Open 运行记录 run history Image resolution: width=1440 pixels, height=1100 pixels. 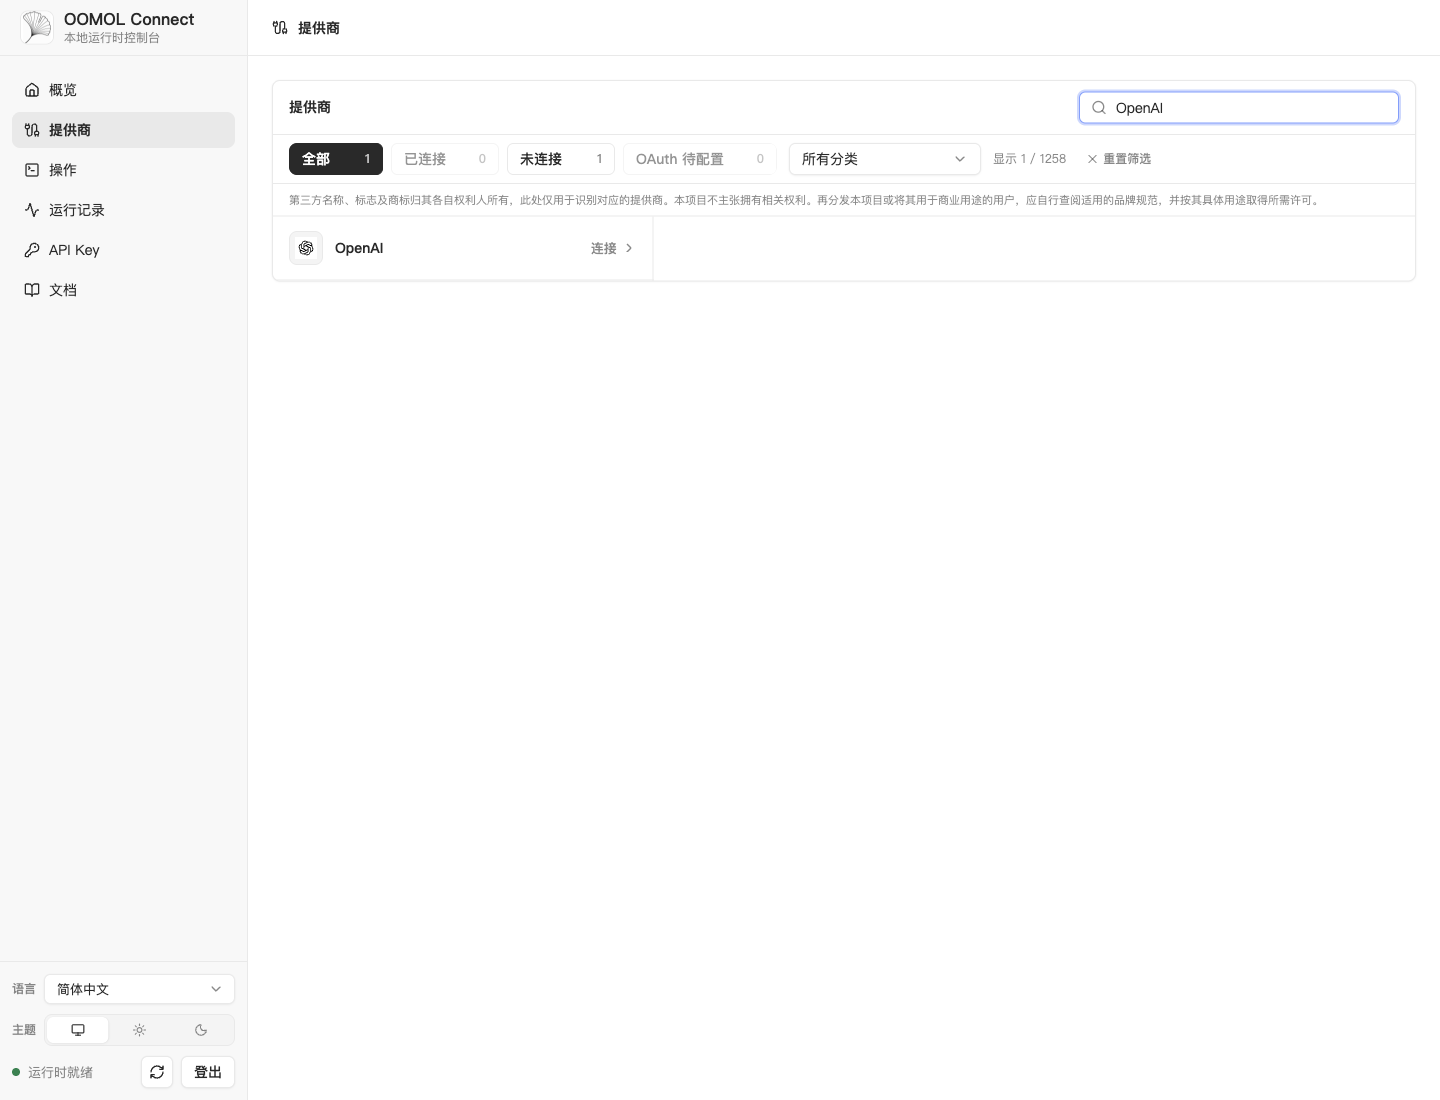pos(123,210)
